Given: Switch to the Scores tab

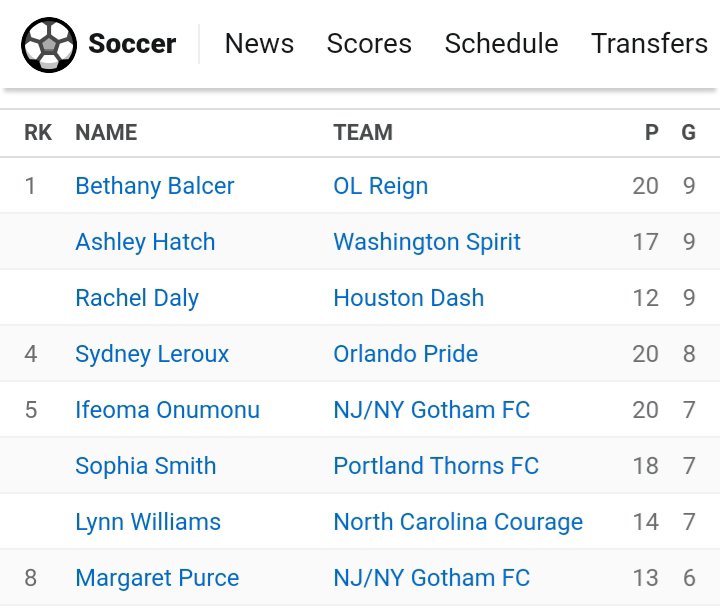Looking at the screenshot, I should click(369, 44).
